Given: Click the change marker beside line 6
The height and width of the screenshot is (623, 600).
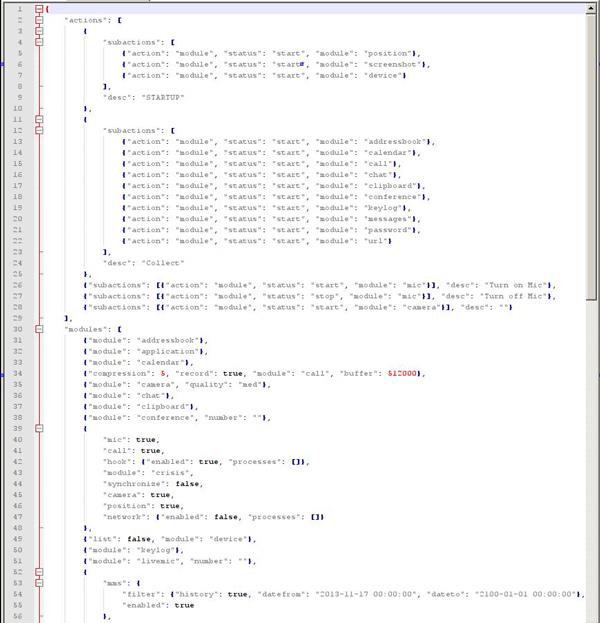Looking at the screenshot, I should coord(2,64).
